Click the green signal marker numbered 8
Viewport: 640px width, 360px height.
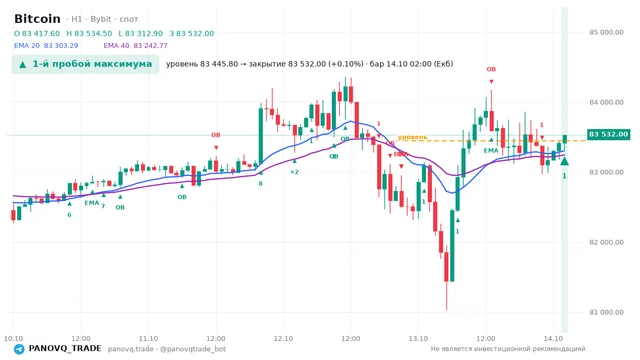[x=260, y=179]
